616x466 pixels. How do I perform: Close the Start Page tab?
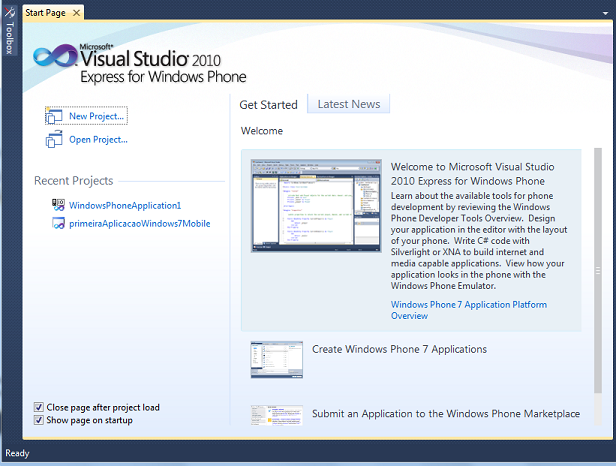tap(77, 13)
